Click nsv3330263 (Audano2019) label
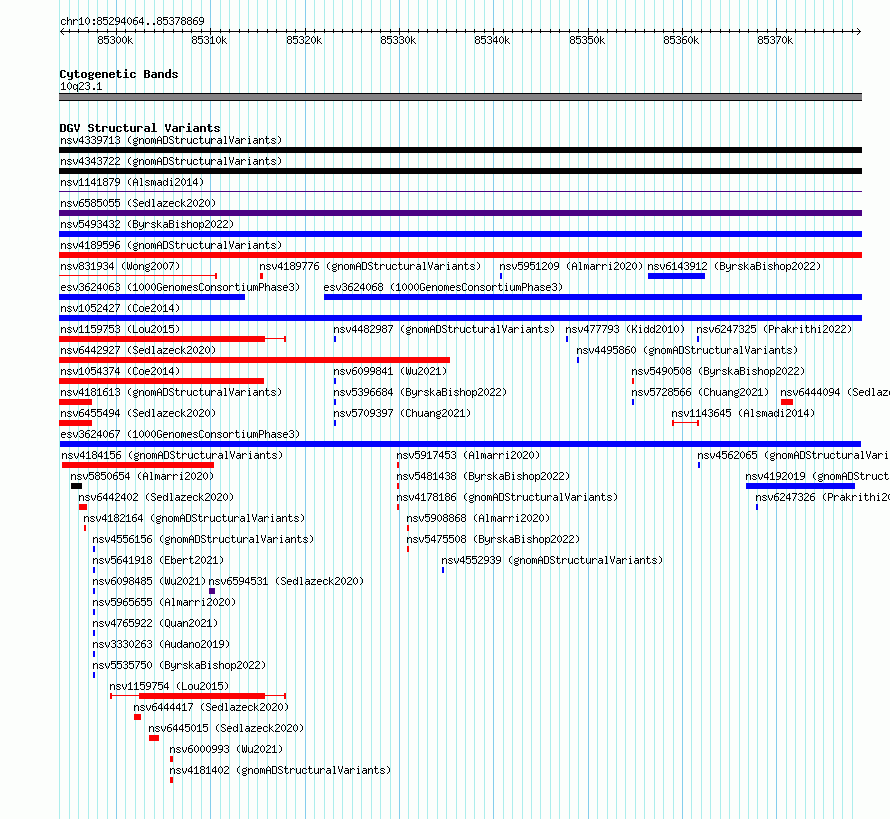The image size is (890, 819). tap(161, 644)
